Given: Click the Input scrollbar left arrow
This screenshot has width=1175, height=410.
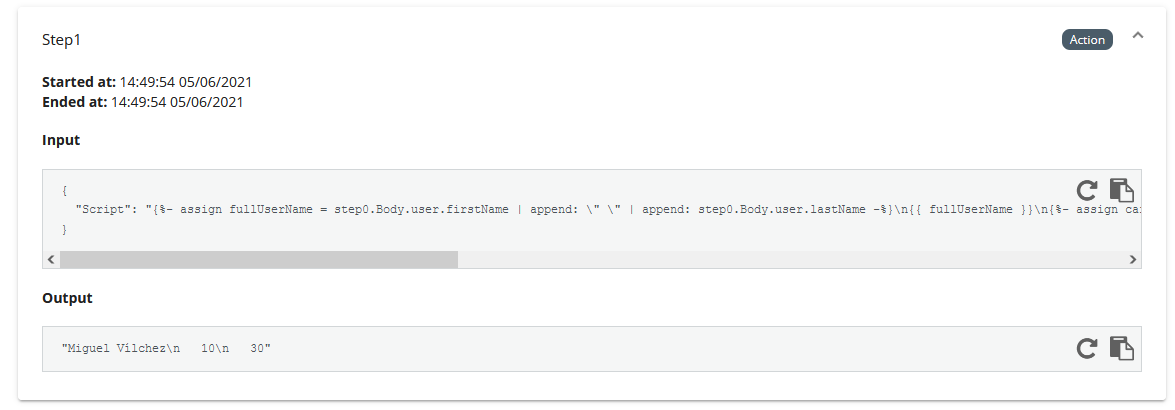Looking at the screenshot, I should (51, 259).
